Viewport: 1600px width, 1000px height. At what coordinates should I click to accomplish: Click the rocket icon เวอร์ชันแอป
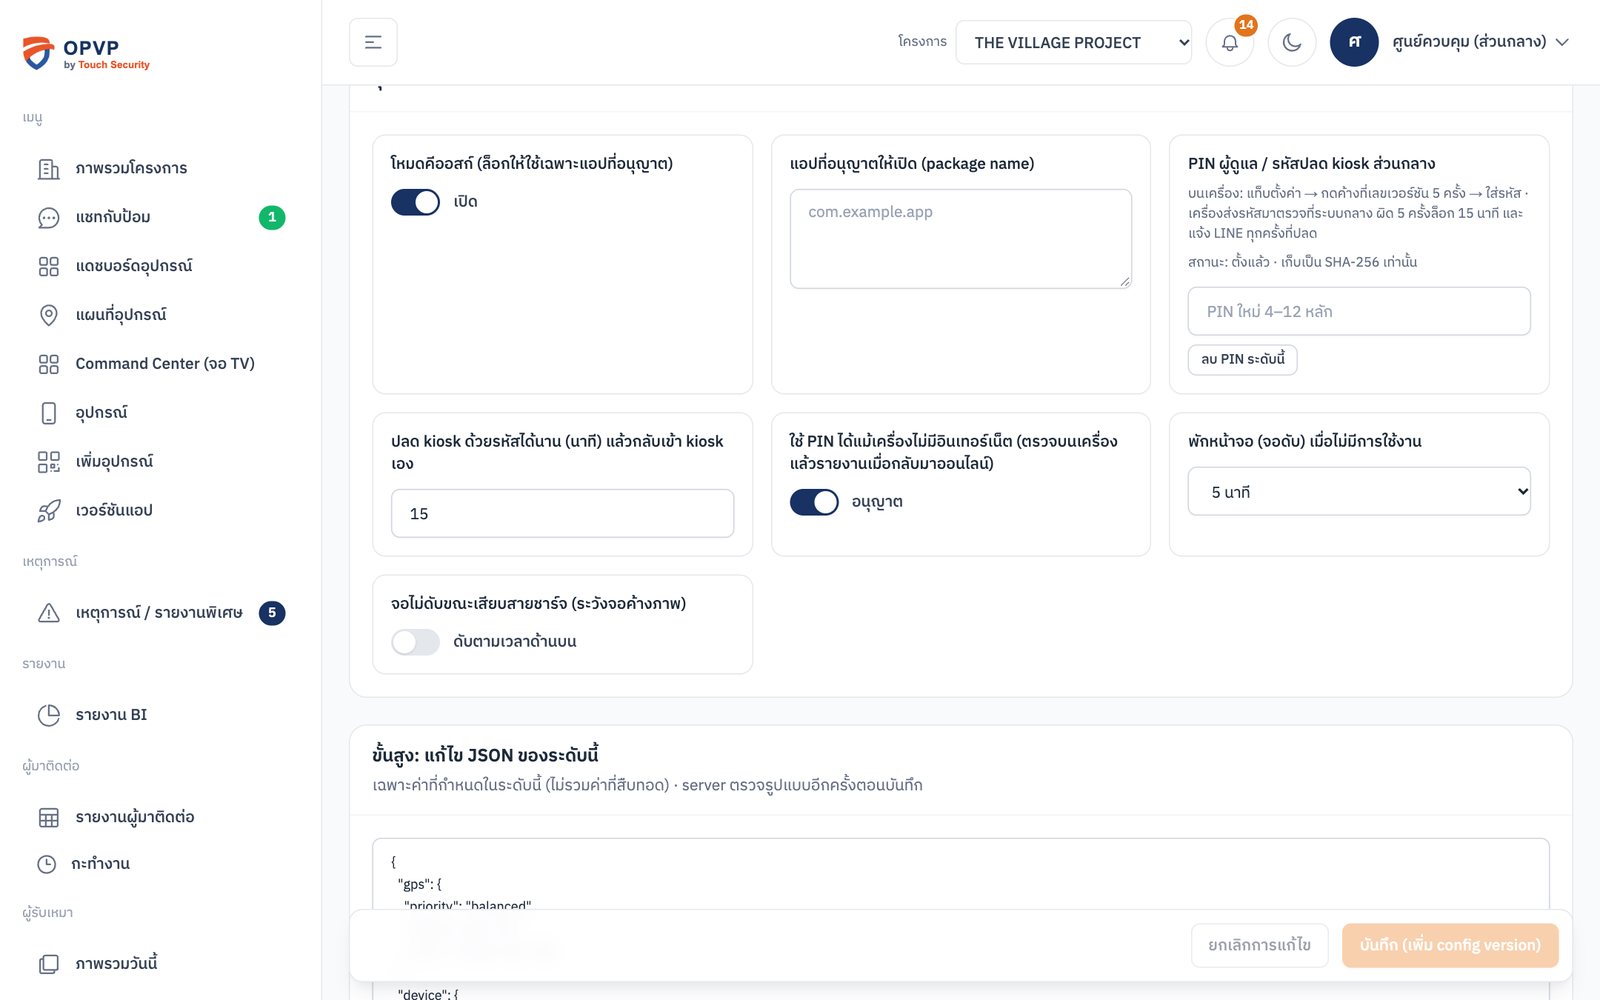48,511
